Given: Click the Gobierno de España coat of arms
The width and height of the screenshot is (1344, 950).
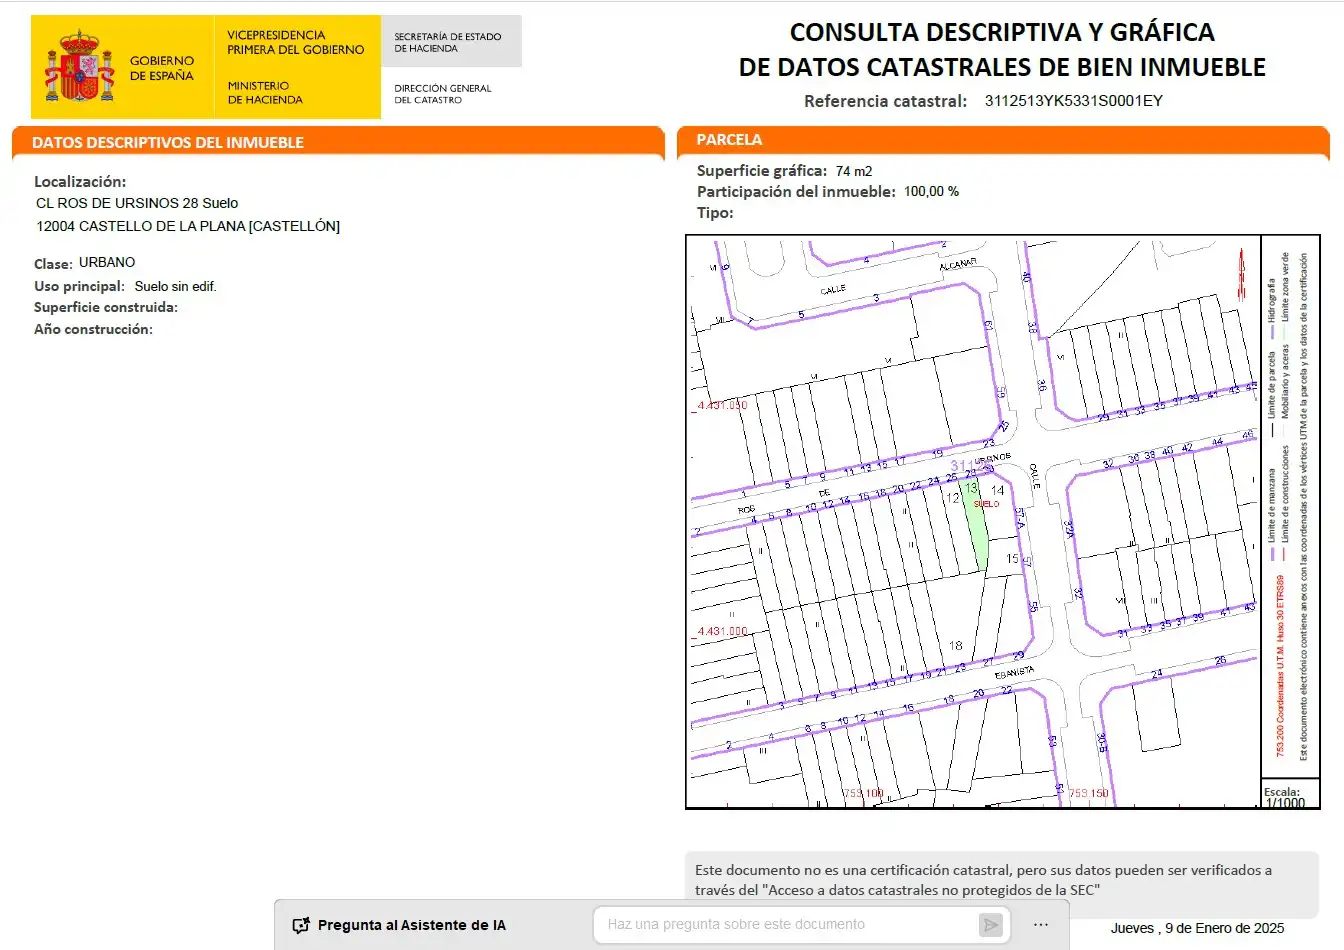Looking at the screenshot, I should point(79,66).
